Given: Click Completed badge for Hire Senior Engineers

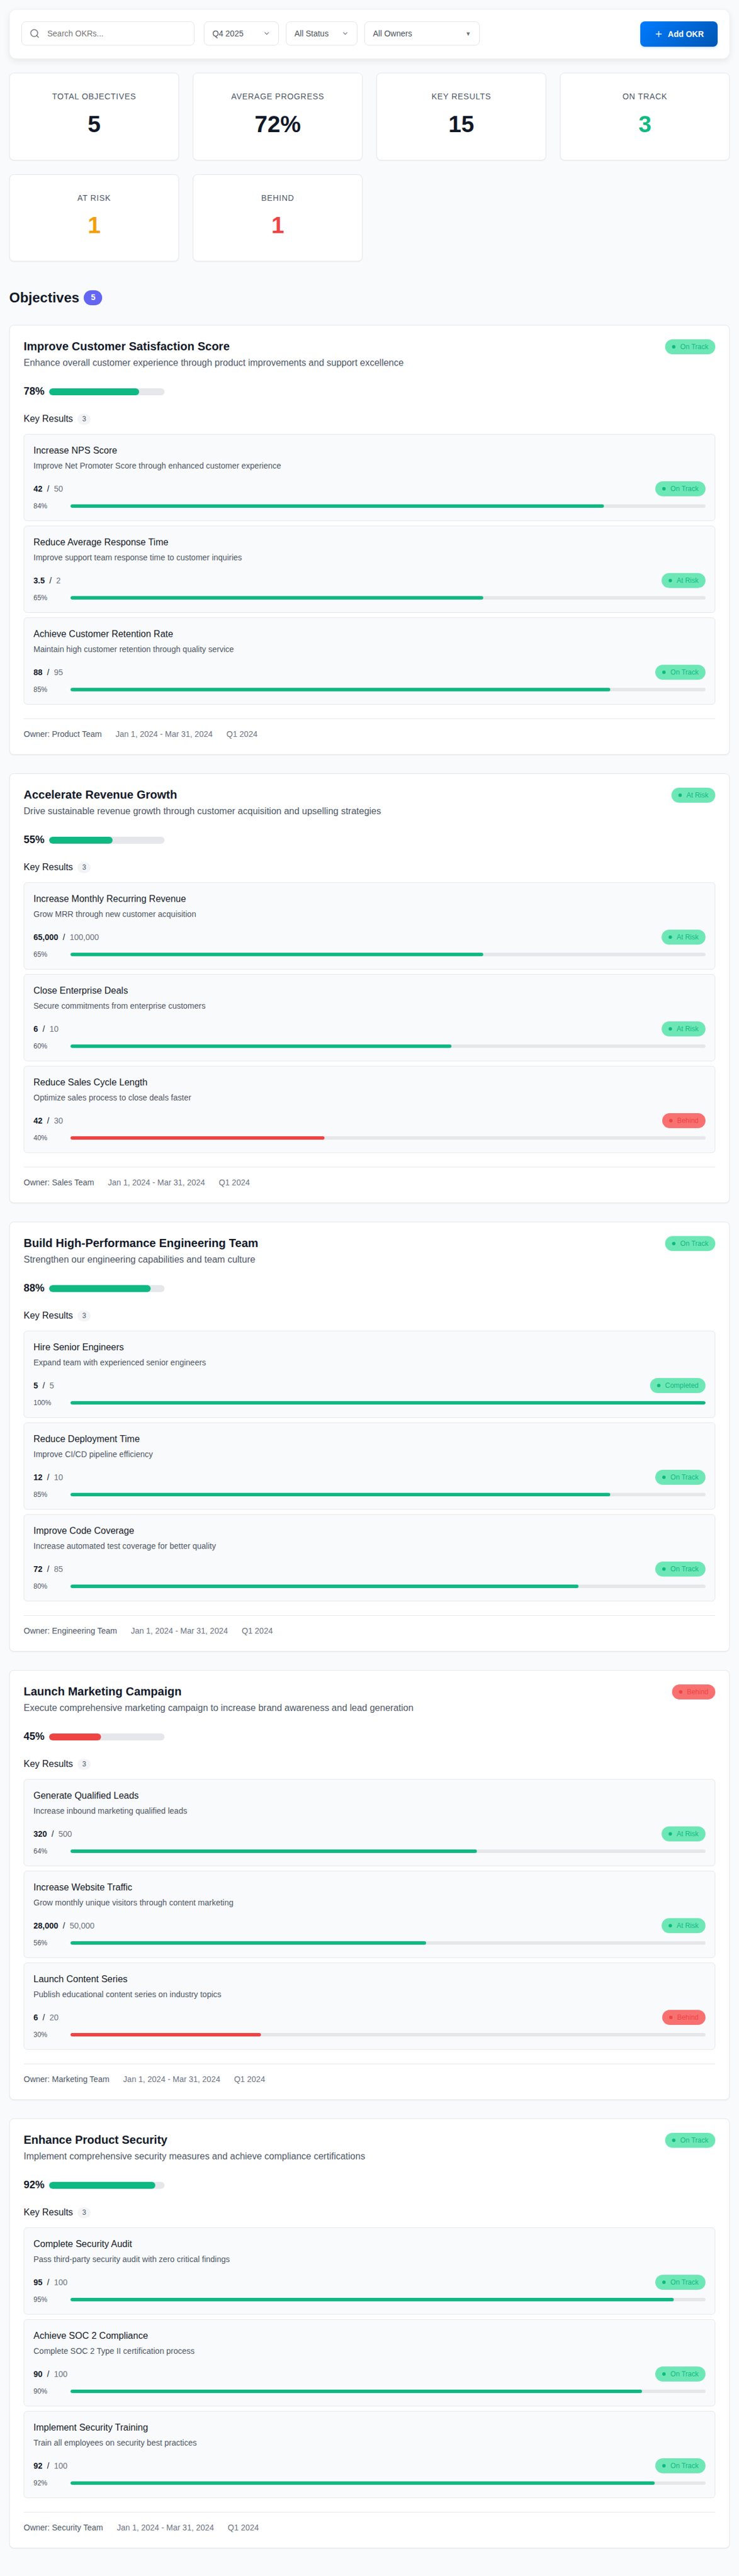Looking at the screenshot, I should (x=677, y=1387).
